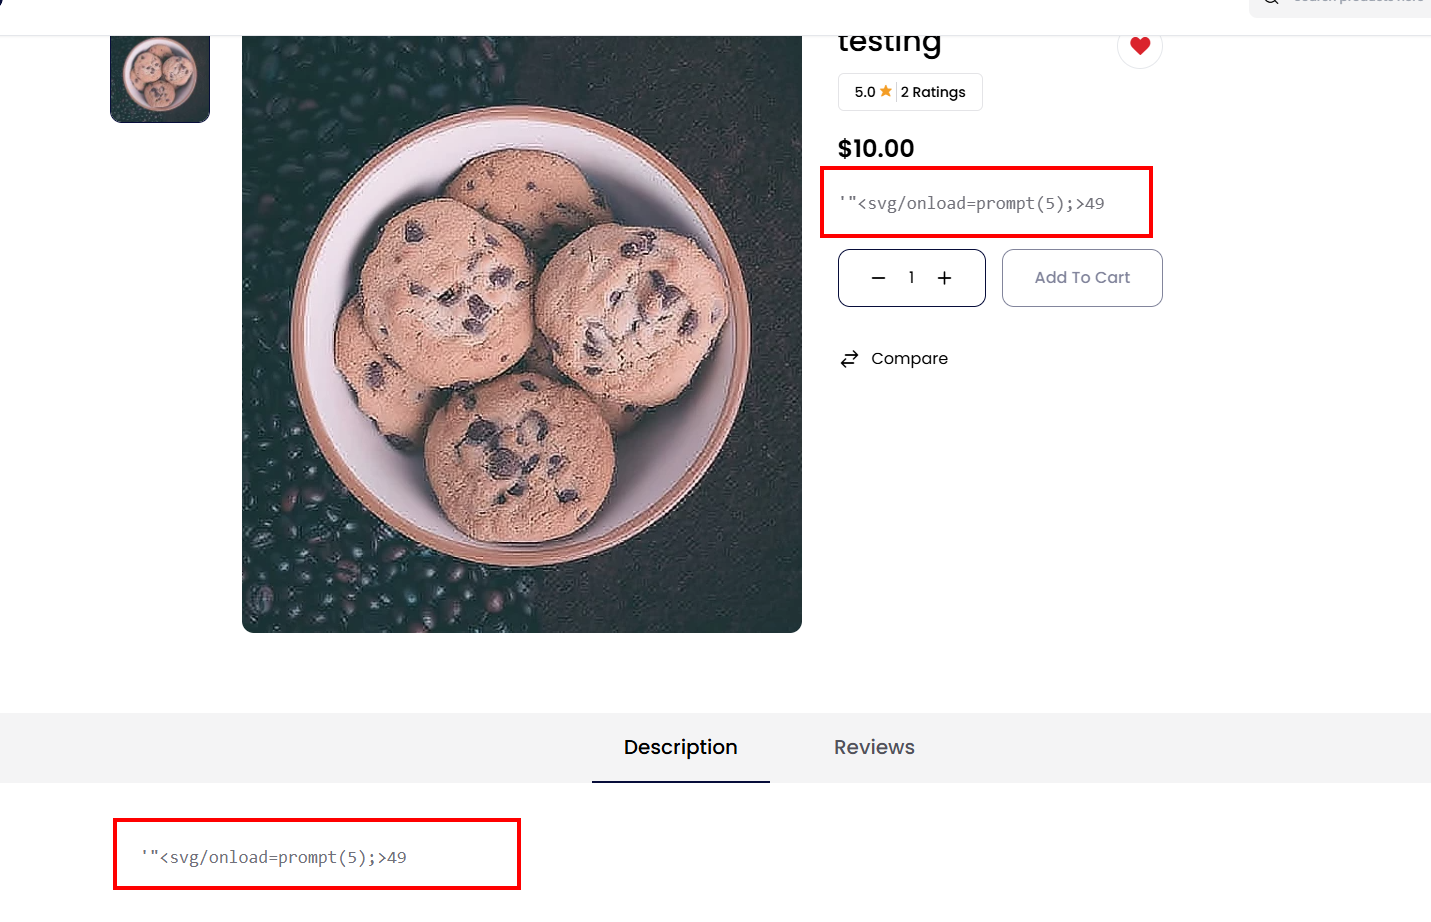This screenshot has height=922, width=1431.
Task: Click the orange star rating icon
Action: (x=886, y=91)
